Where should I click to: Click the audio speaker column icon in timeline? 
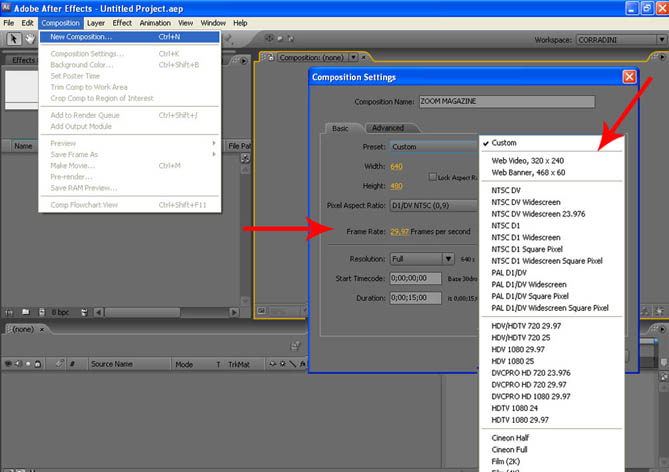tap(21, 364)
